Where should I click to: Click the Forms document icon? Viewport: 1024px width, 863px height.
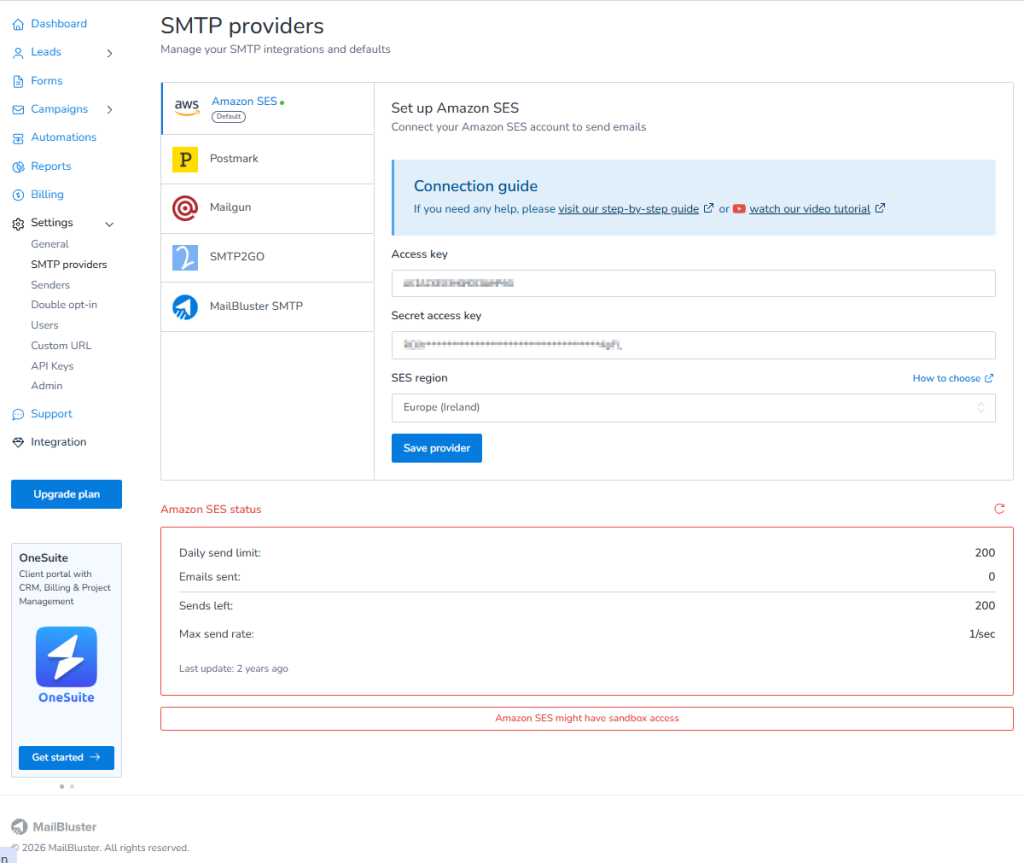pos(18,81)
